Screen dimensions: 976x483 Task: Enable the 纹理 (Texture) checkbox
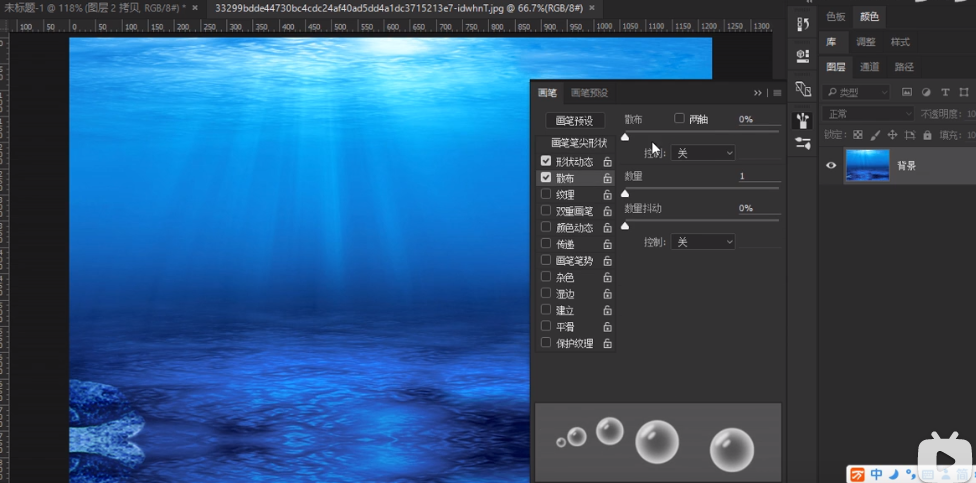[546, 194]
